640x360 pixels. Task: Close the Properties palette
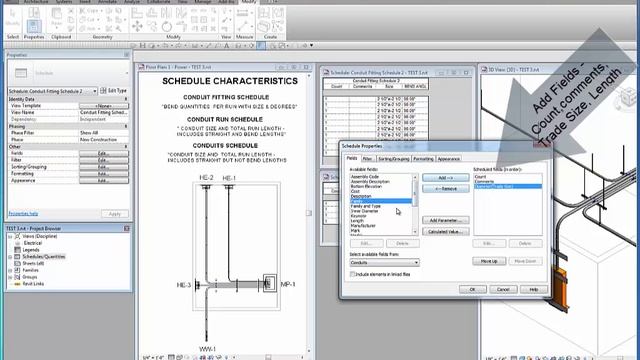127,55
